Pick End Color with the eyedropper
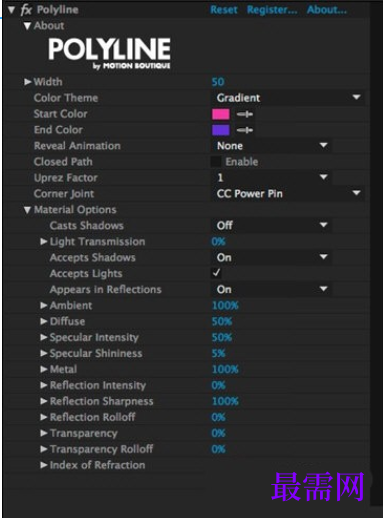 click(x=245, y=130)
